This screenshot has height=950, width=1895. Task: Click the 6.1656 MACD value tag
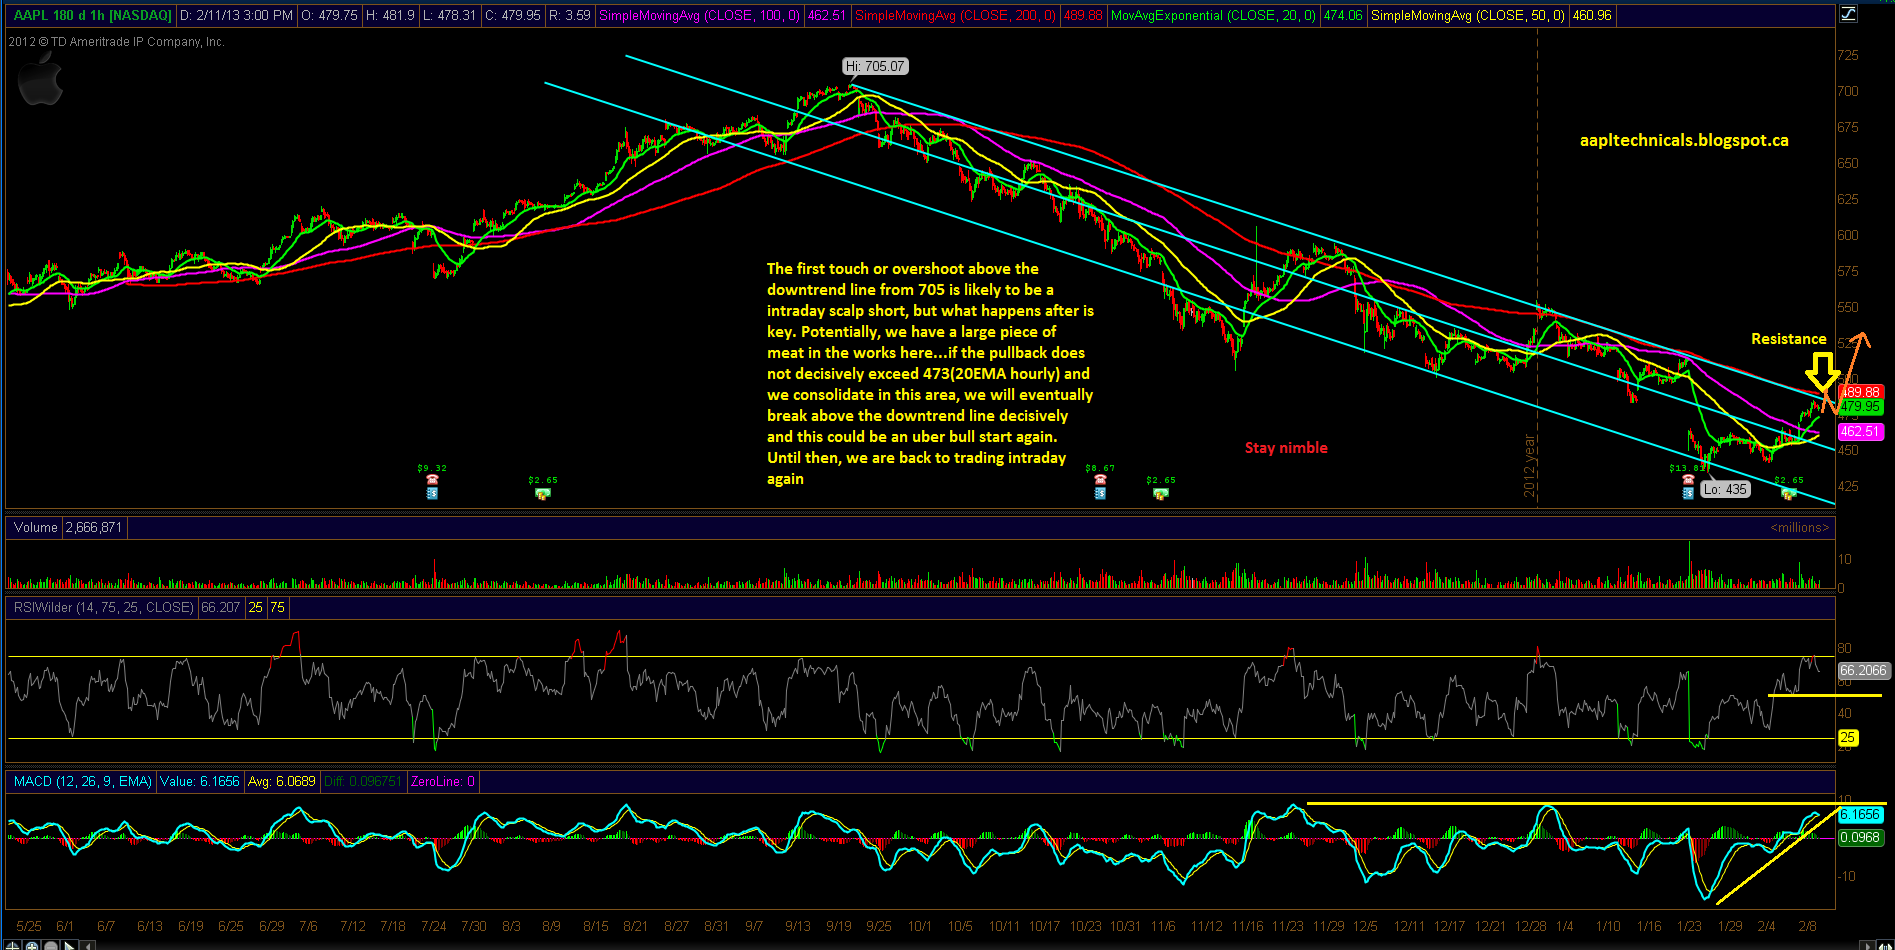[1860, 814]
